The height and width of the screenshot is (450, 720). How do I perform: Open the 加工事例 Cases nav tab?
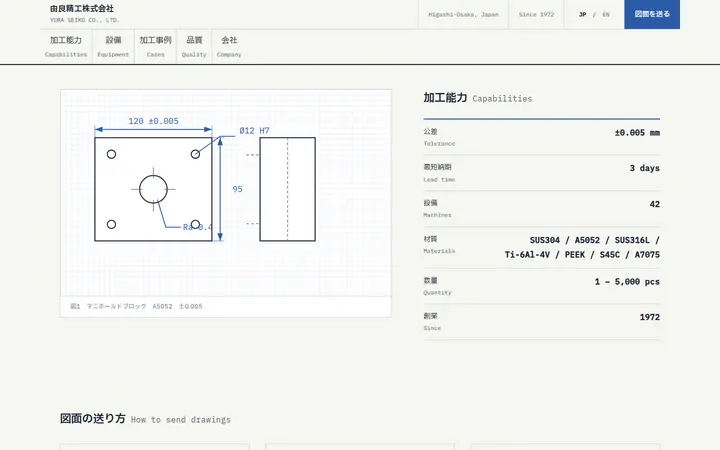point(155,46)
